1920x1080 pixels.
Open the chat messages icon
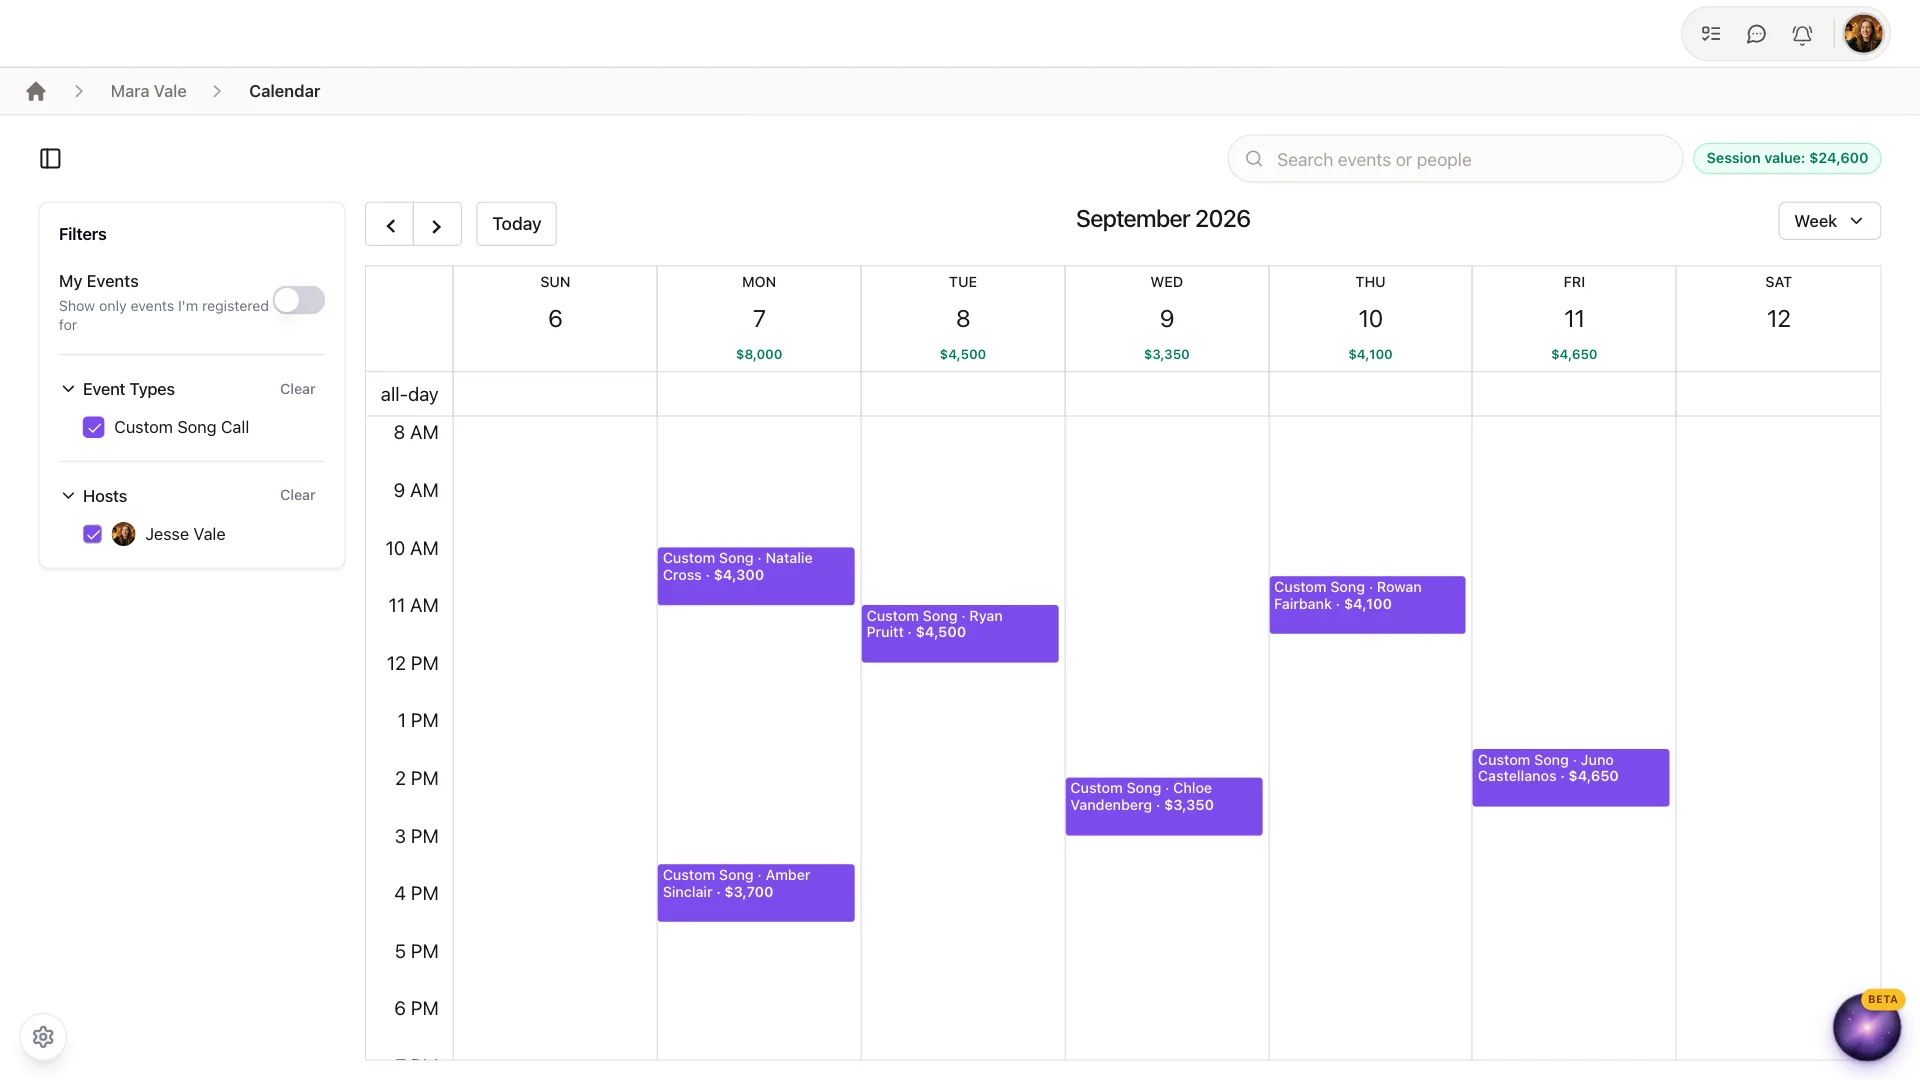click(x=1756, y=34)
